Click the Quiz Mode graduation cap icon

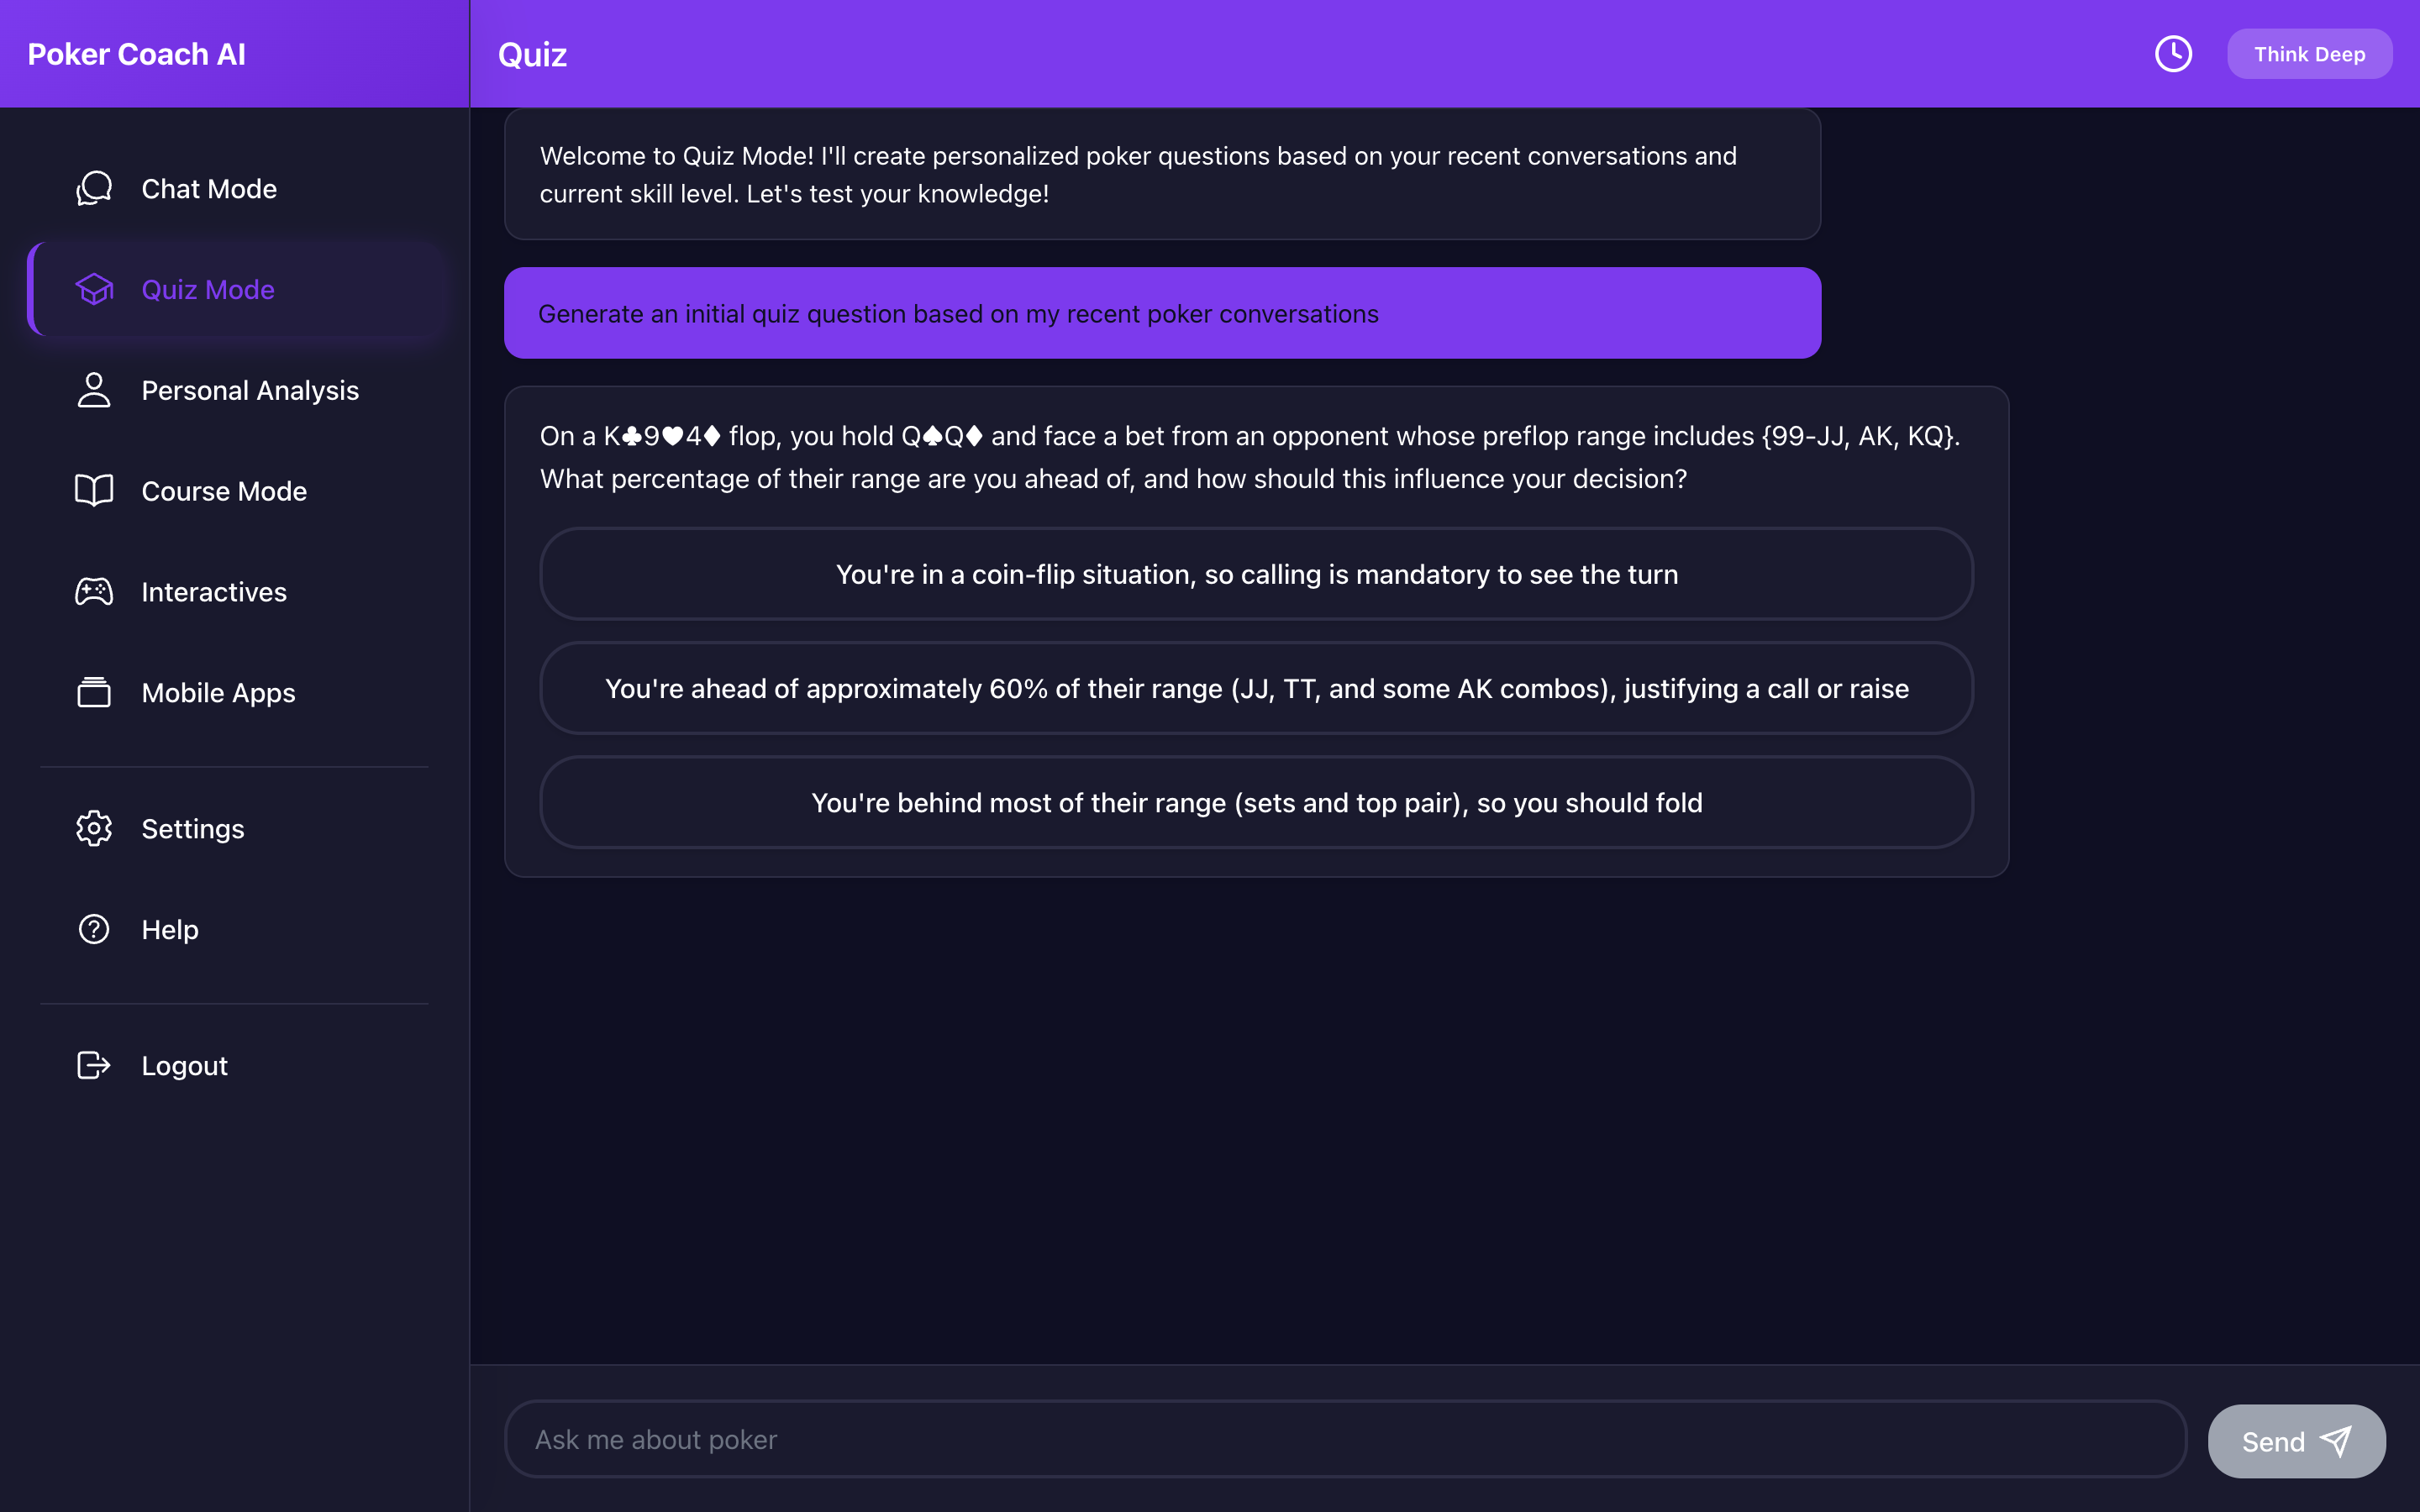[94, 289]
